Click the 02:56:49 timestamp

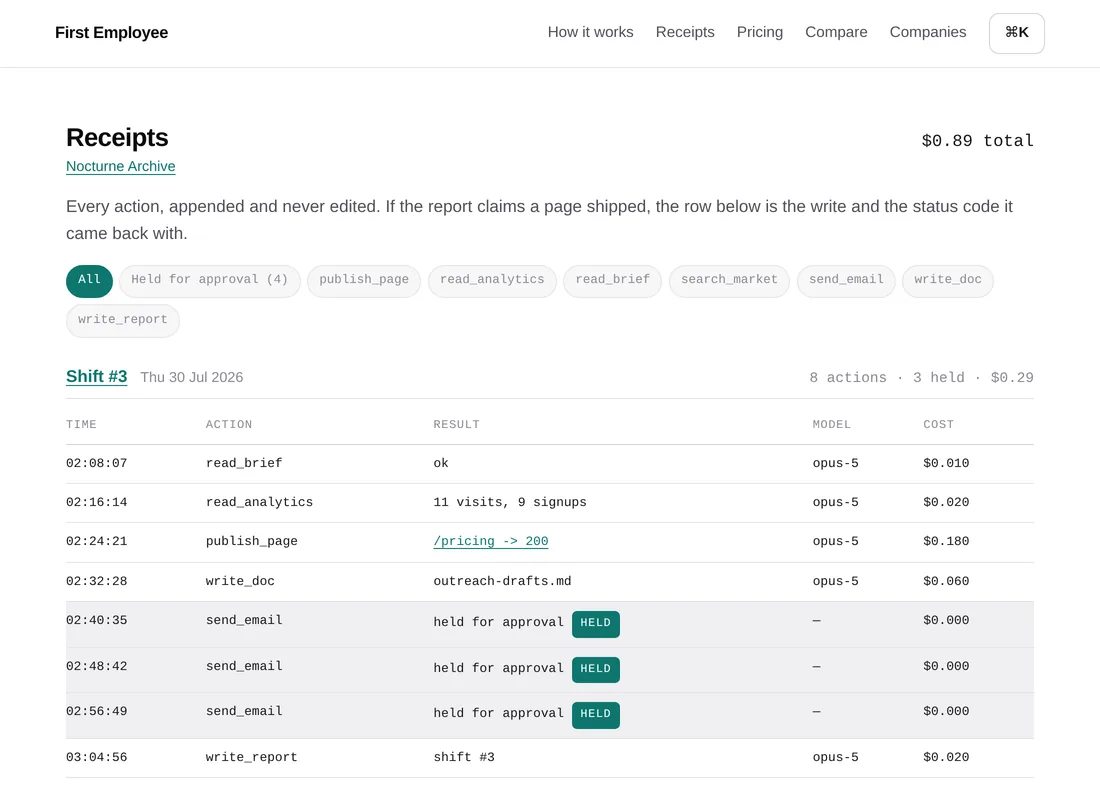tap(97, 712)
